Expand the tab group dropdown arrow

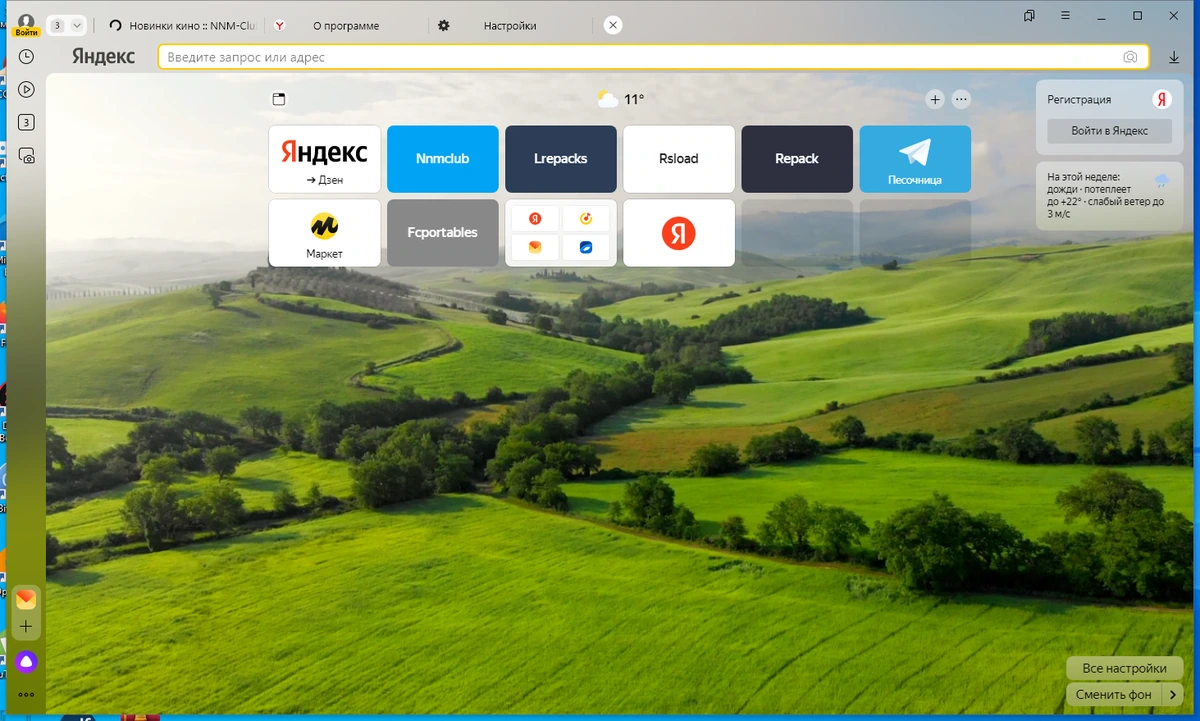[x=77, y=25]
